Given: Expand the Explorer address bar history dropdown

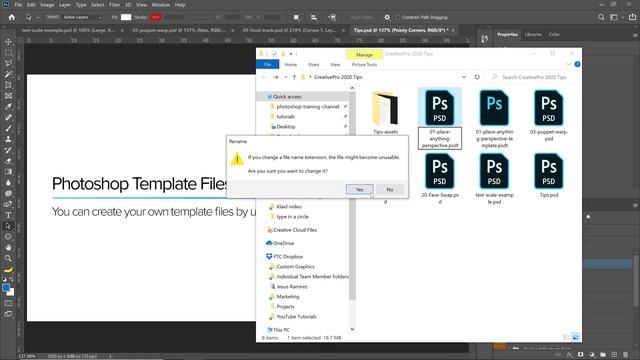Looking at the screenshot, I should pyautogui.click(x=464, y=77).
